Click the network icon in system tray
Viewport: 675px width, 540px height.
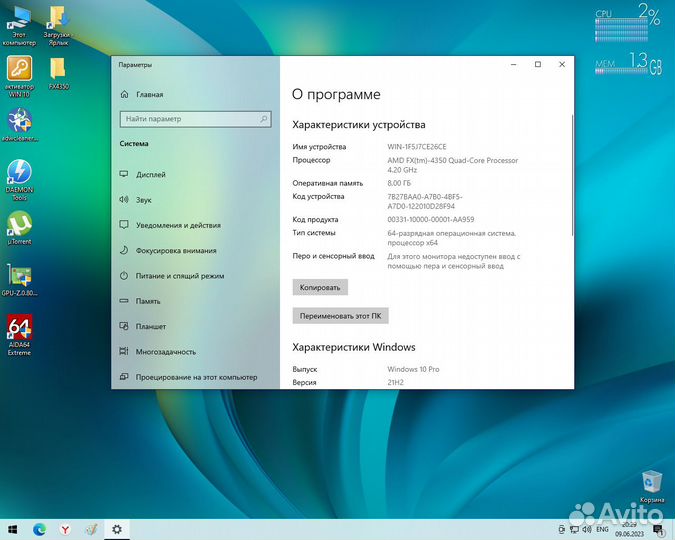click(574, 529)
